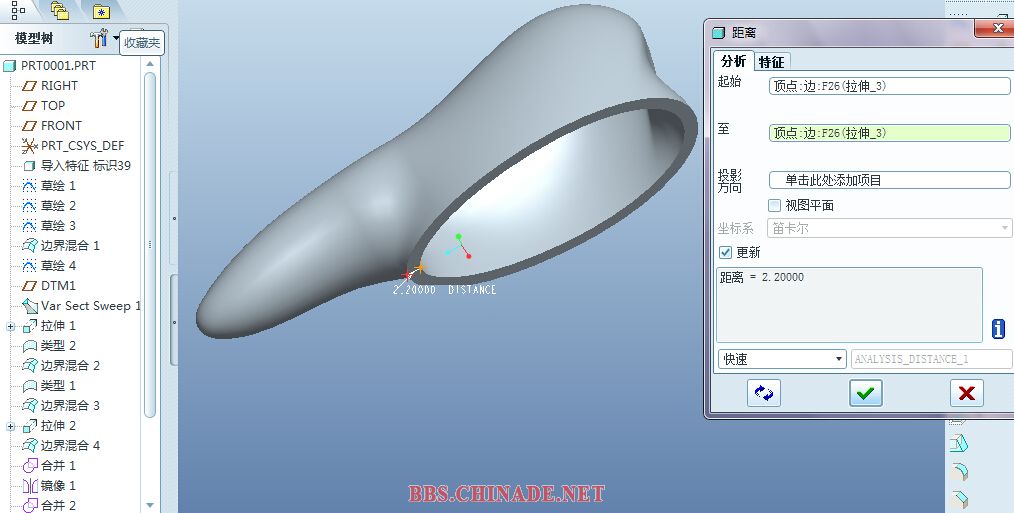Viewport: 1014px width, 513px height.
Task: Click the ANALYSIS_DISTANCE_1 name field
Action: pyautogui.click(x=931, y=358)
